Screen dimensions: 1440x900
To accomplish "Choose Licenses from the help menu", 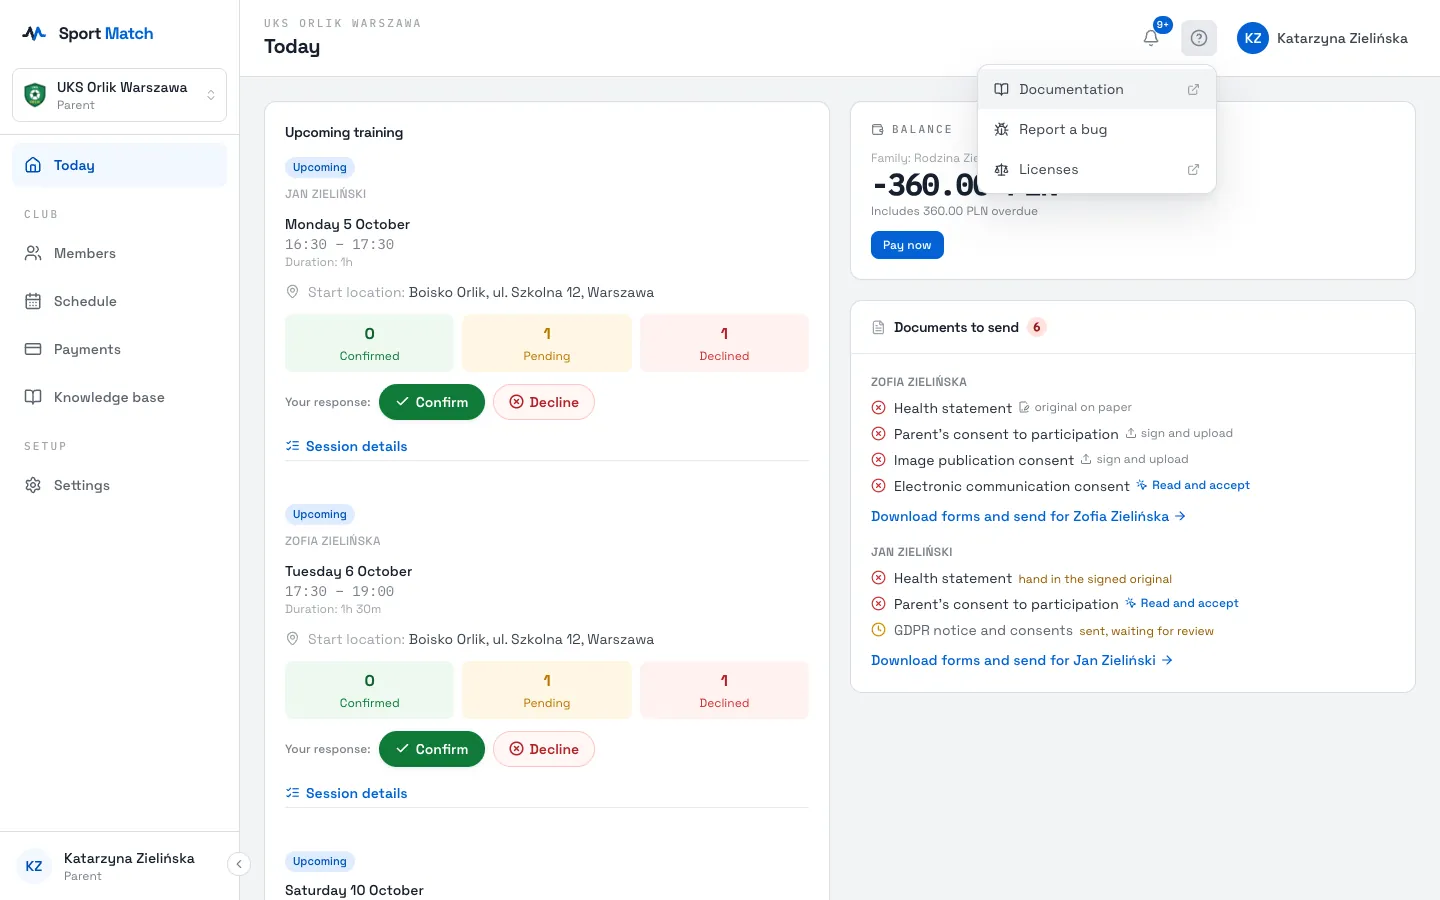I will [1097, 169].
